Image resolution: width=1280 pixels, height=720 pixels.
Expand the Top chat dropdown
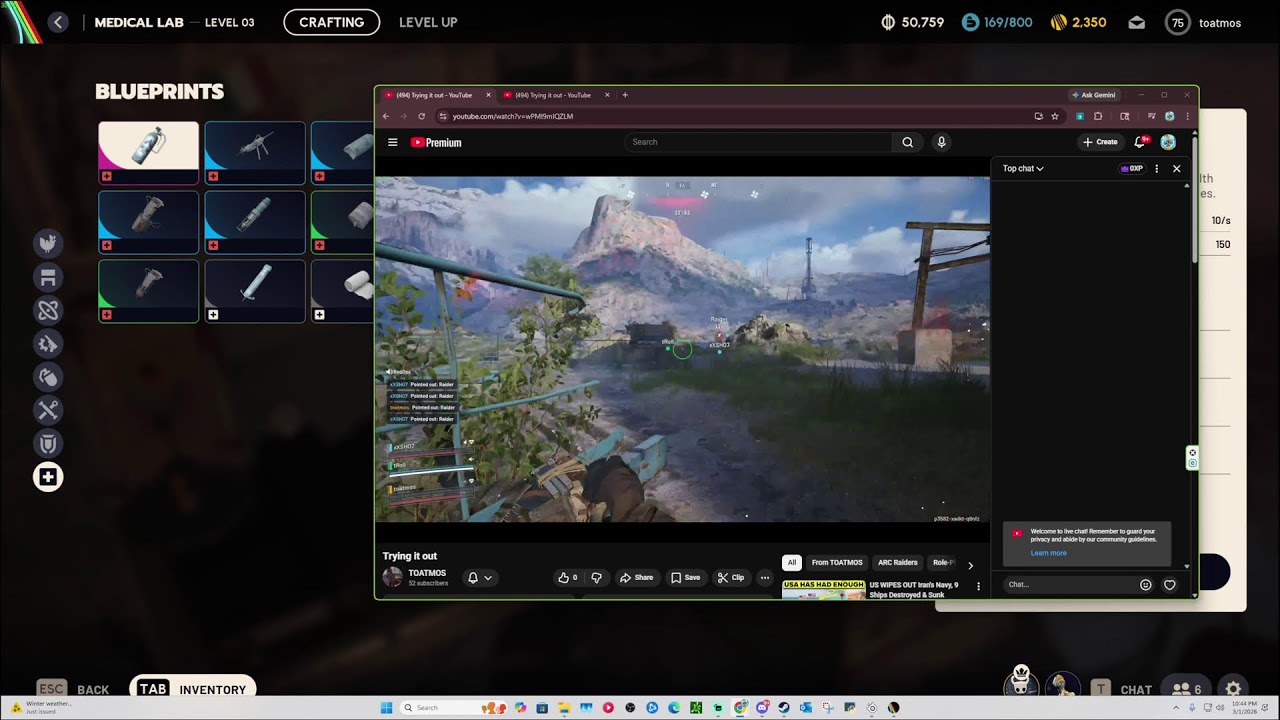coord(1023,169)
